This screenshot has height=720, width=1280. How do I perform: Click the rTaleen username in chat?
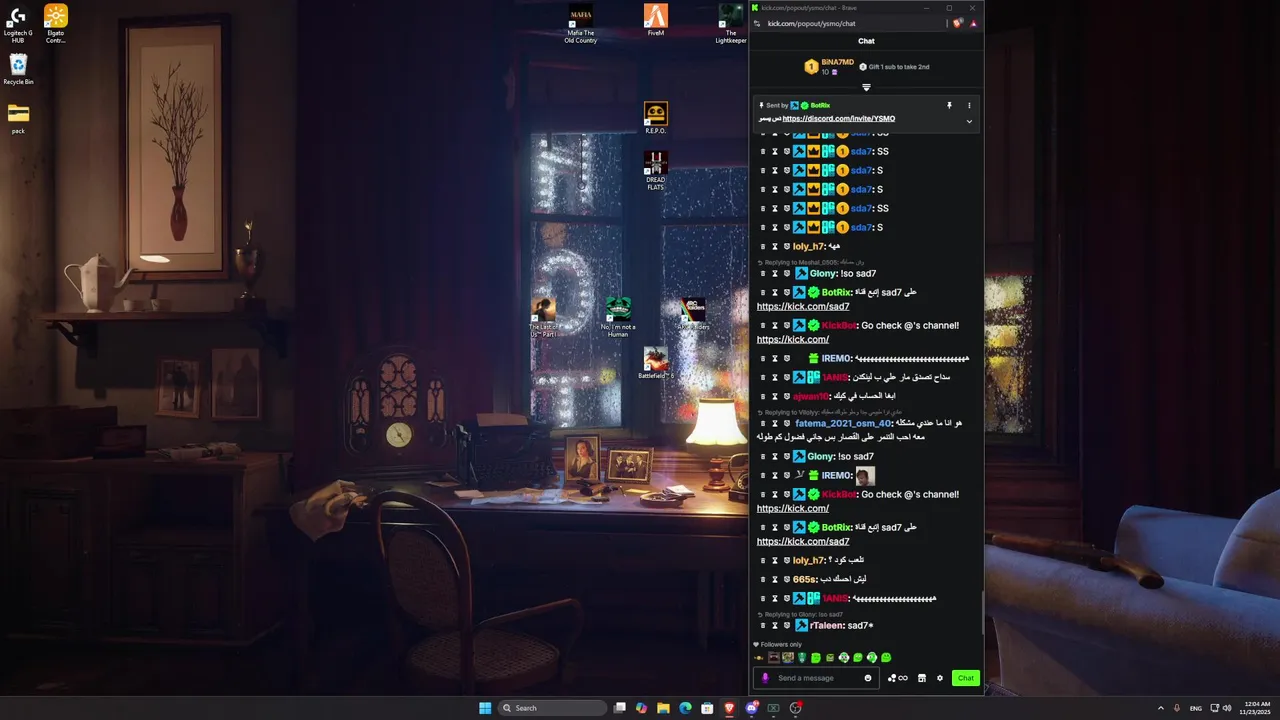pos(827,625)
